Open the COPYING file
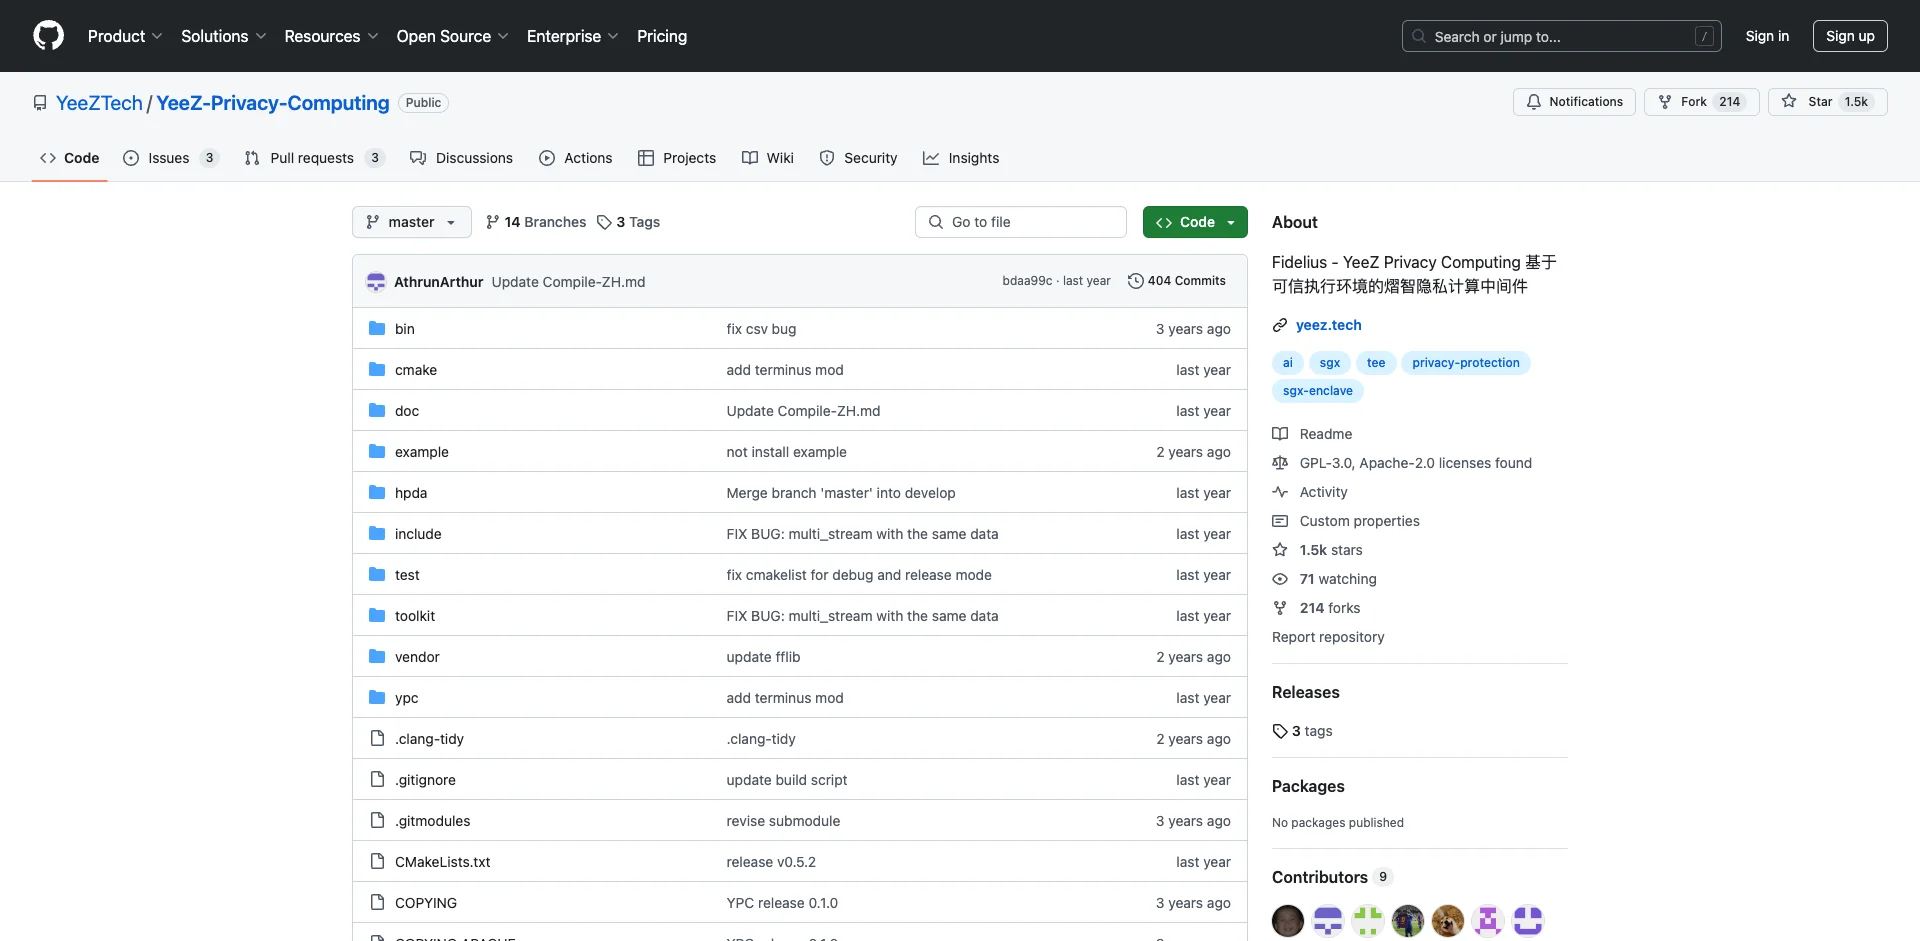Screen dimensions: 1920x941 click(x=426, y=903)
